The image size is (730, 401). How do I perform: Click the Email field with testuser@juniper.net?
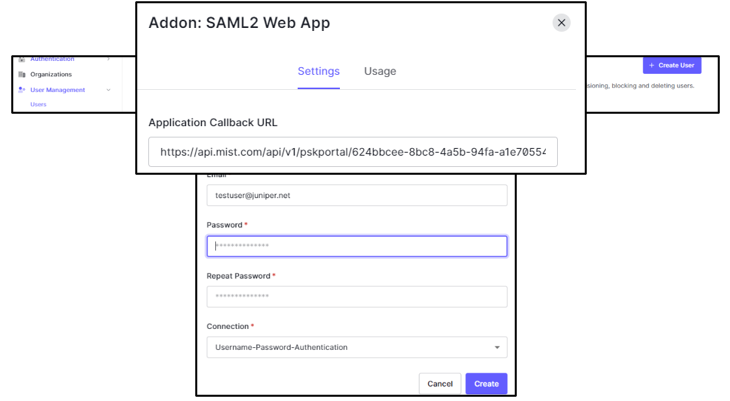coord(357,195)
